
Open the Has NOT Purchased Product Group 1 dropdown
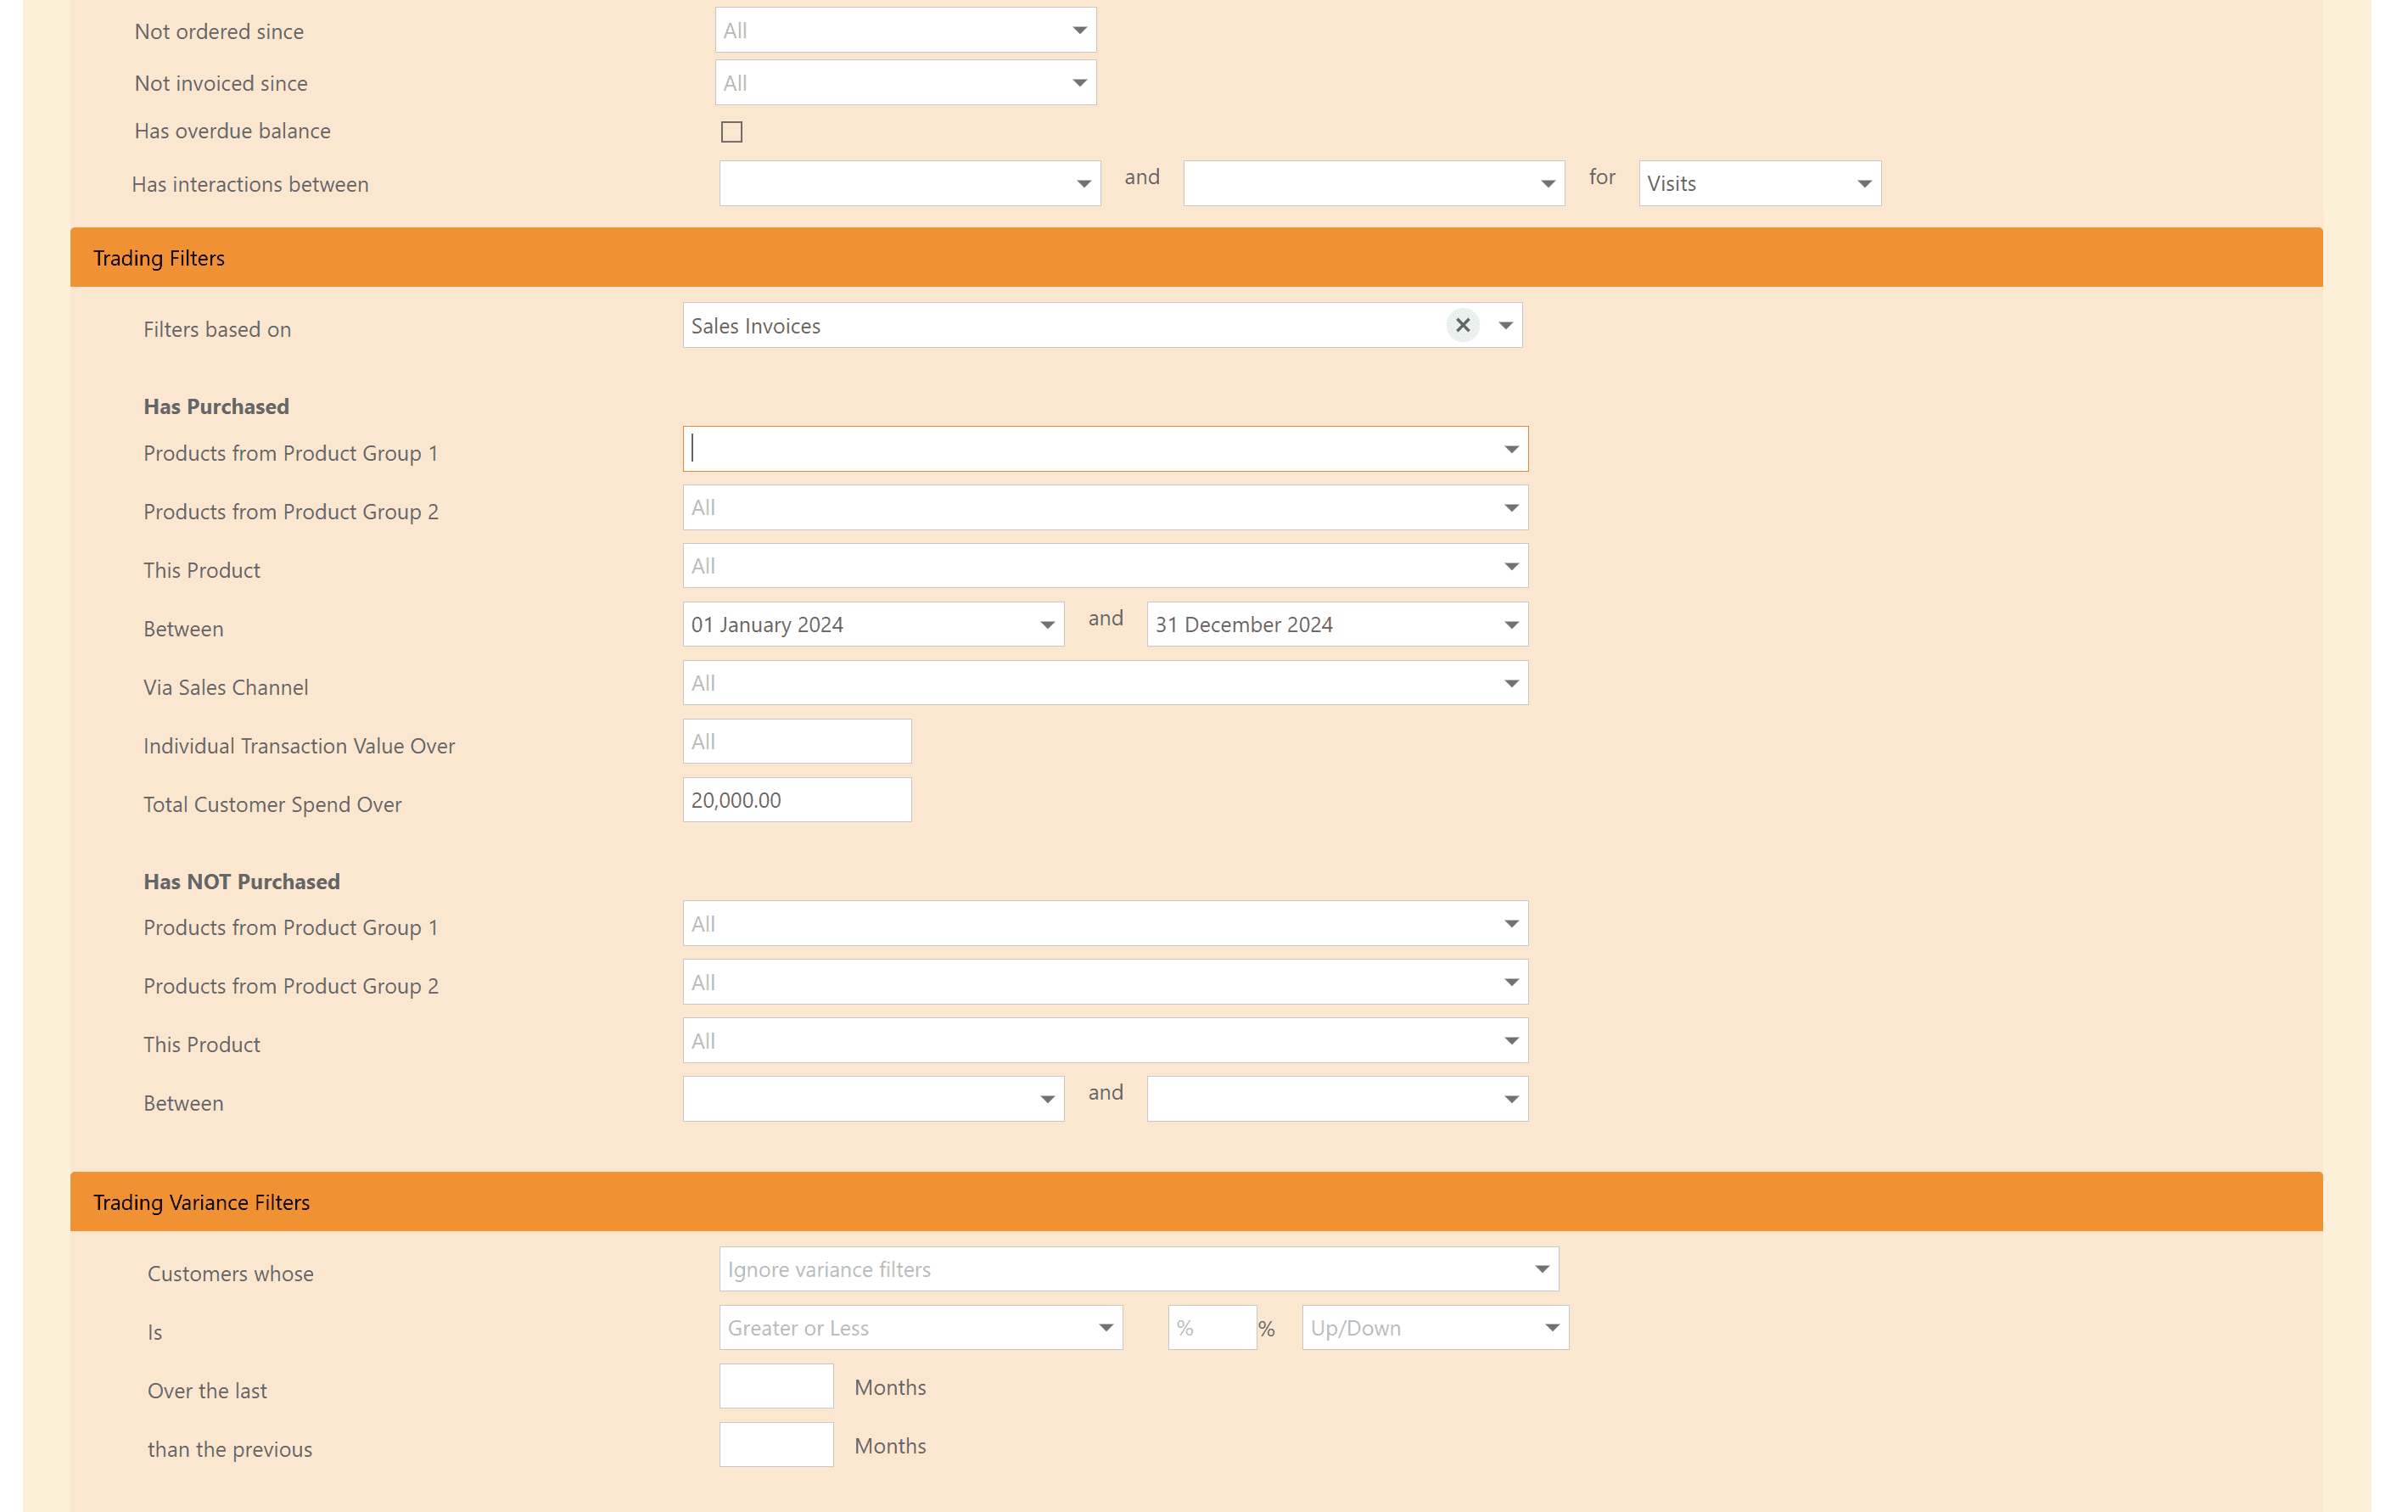tap(1105, 923)
